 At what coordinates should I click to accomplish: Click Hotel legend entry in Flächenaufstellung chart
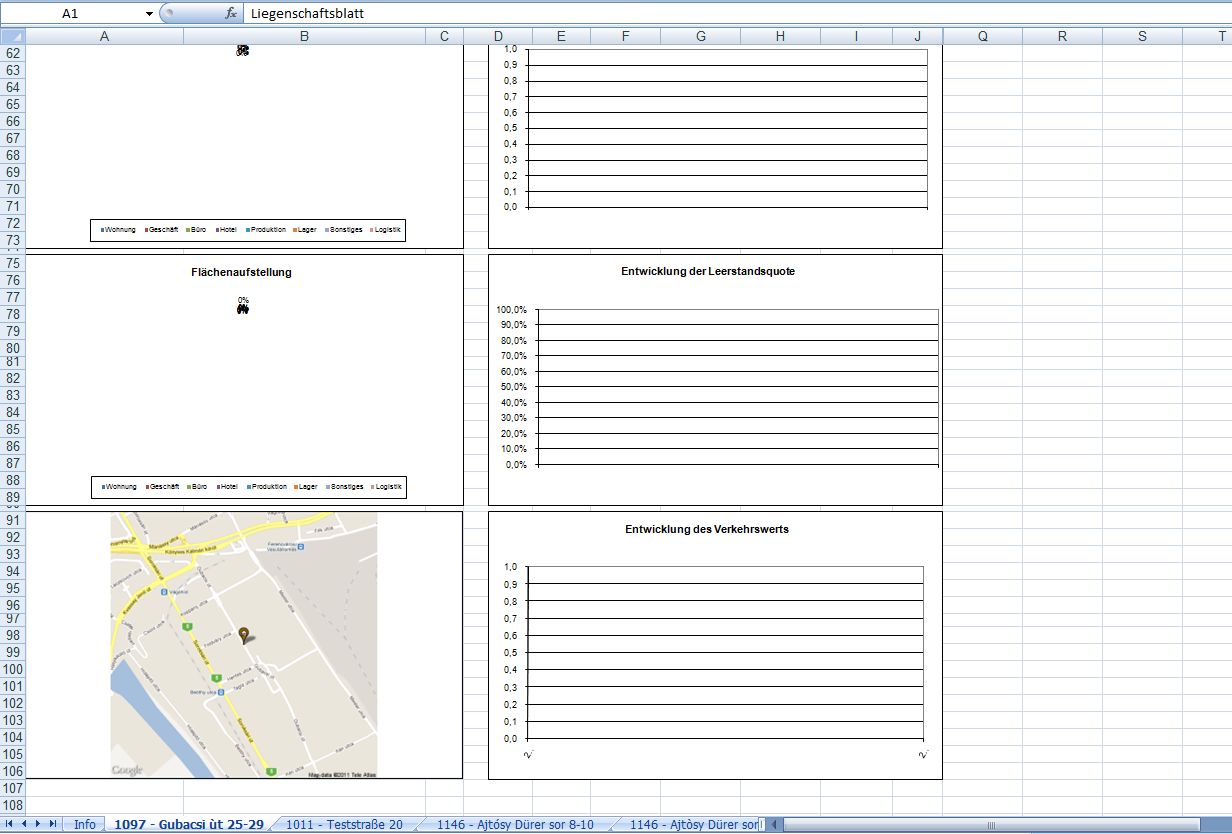point(228,487)
